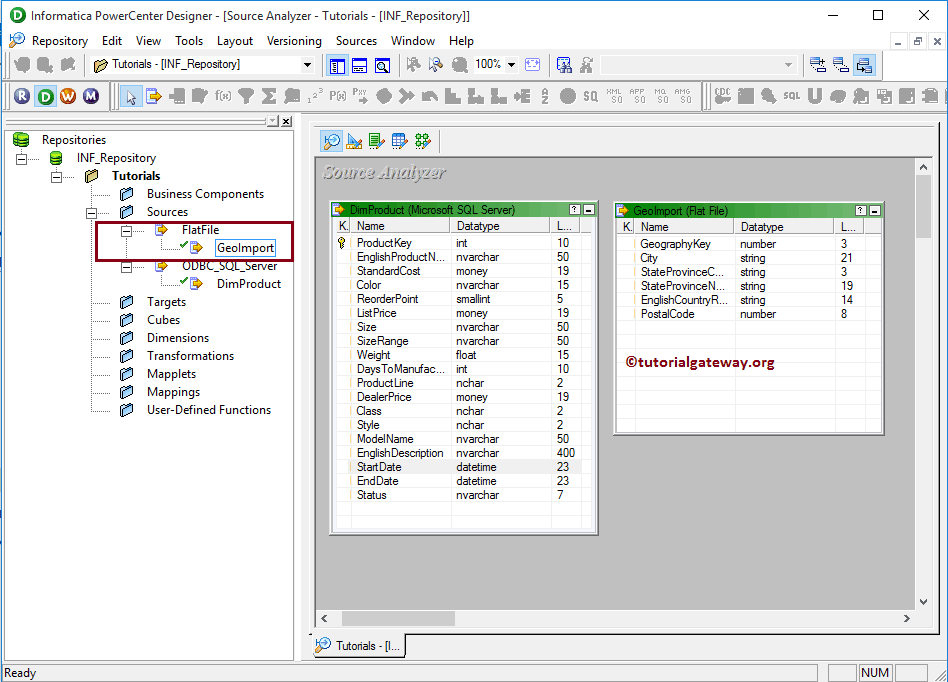This screenshot has width=948, height=682.
Task: Switch to the Tutorials workspace tab
Action: (359, 645)
